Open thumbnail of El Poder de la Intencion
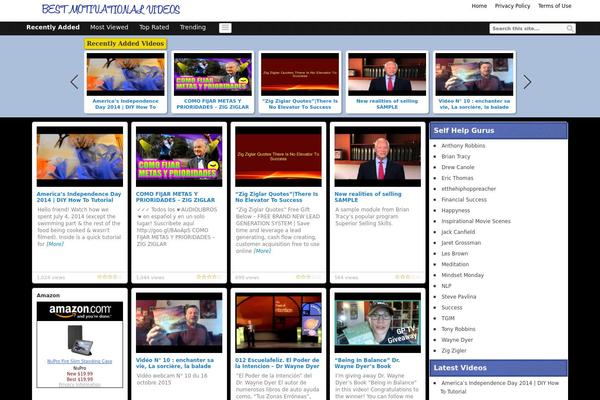600x400 pixels. (x=278, y=323)
